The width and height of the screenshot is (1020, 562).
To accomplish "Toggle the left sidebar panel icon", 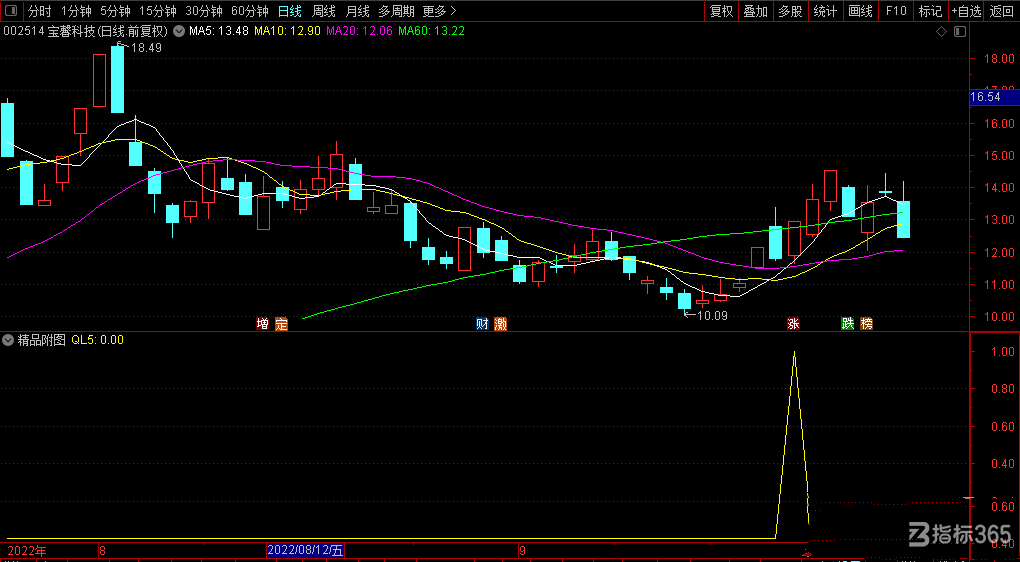I will (x=11, y=11).
